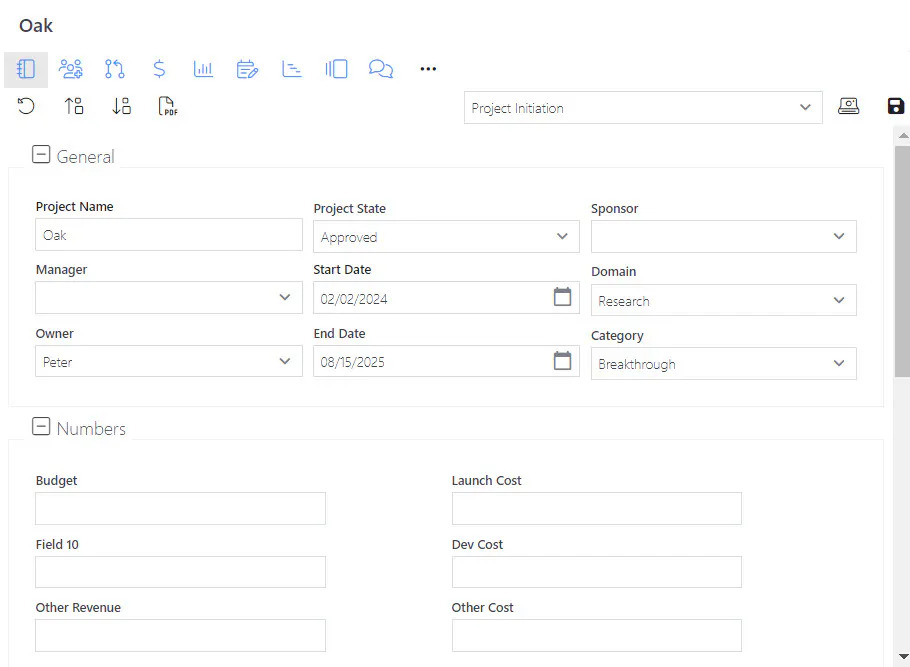910x667 pixels.
Task: Open the workflow branches icon
Action: click(x=114, y=69)
